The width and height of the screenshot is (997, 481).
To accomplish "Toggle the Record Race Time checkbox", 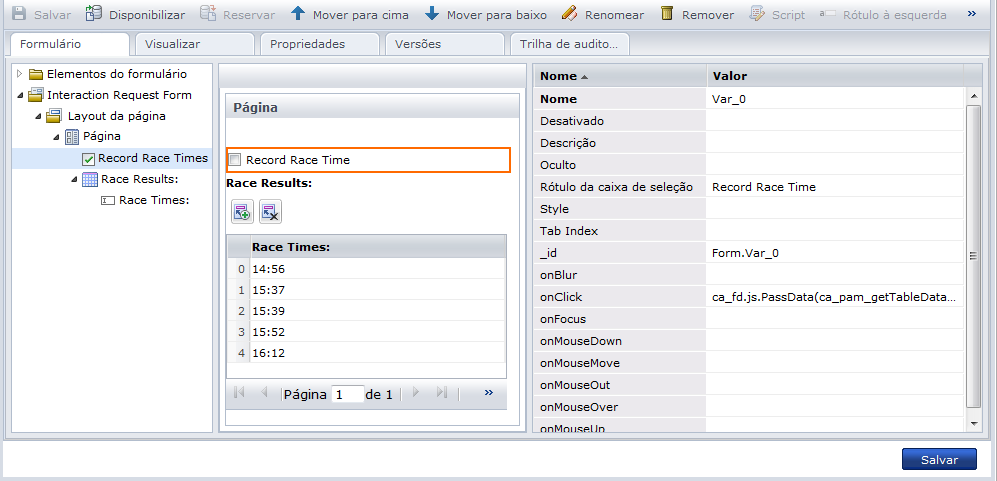I will click(235, 160).
